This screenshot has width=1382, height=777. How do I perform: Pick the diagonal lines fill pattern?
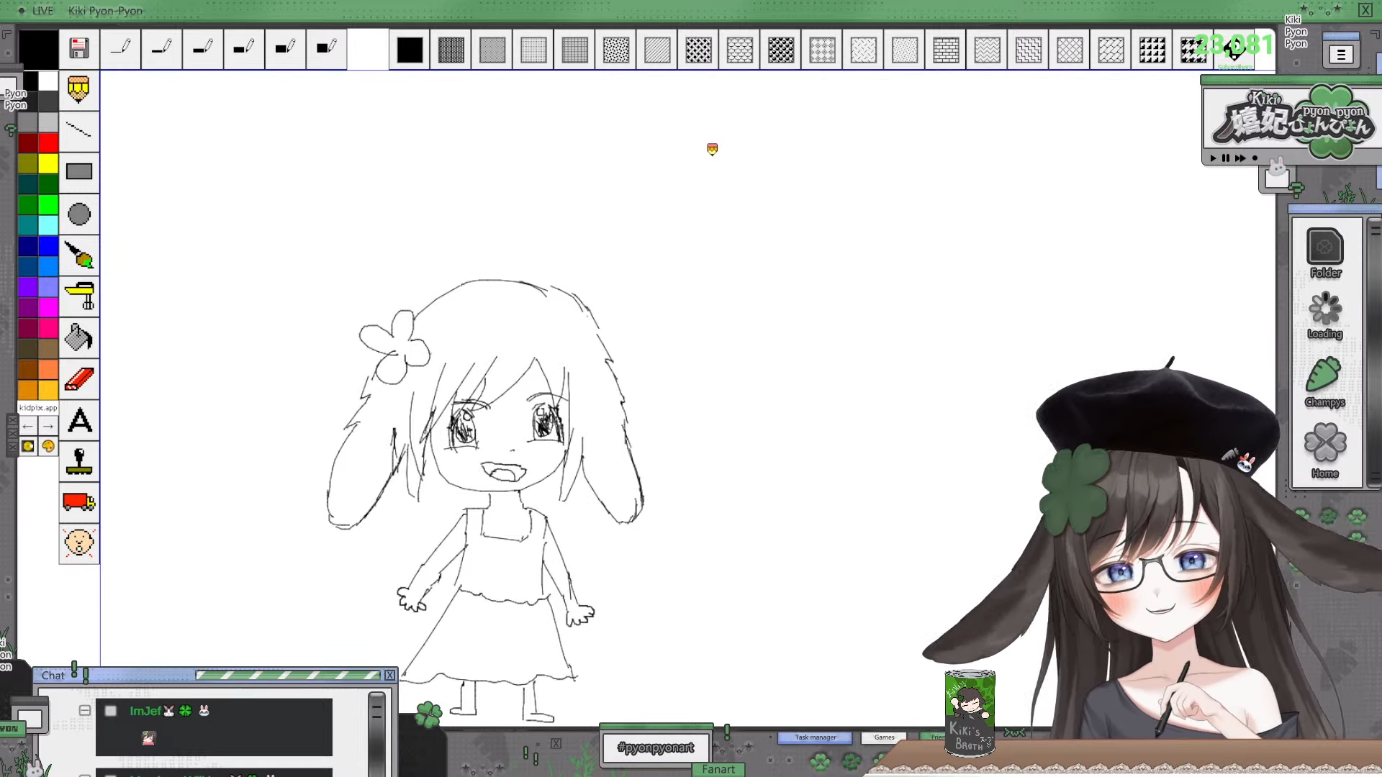click(x=657, y=50)
